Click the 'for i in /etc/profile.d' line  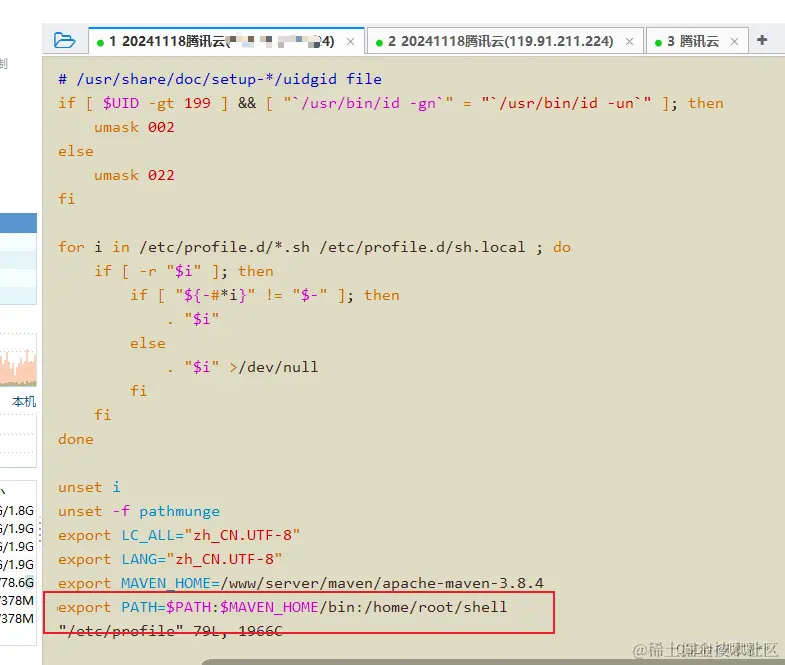(x=314, y=247)
